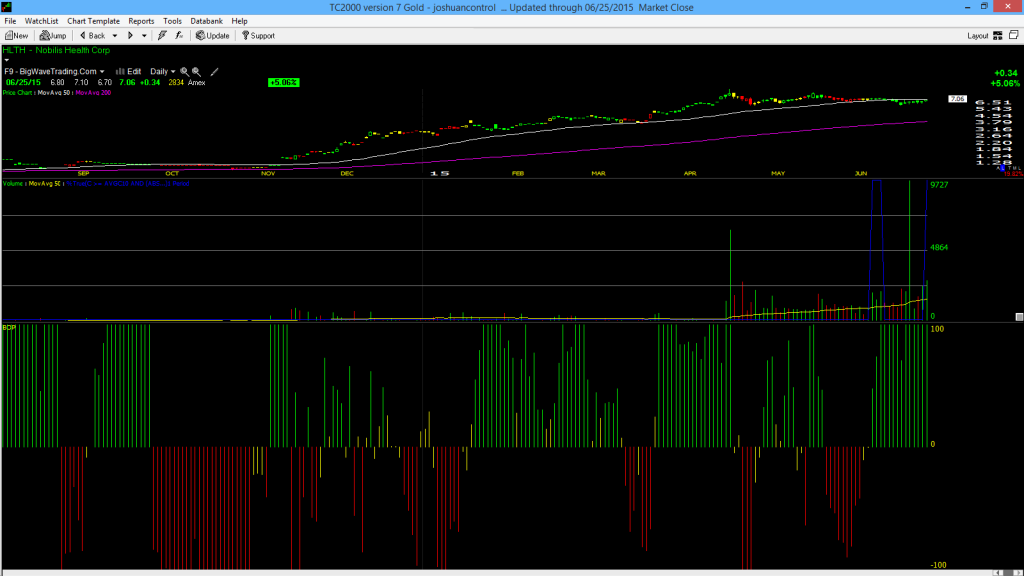Open the WatchList menu

[41, 21]
